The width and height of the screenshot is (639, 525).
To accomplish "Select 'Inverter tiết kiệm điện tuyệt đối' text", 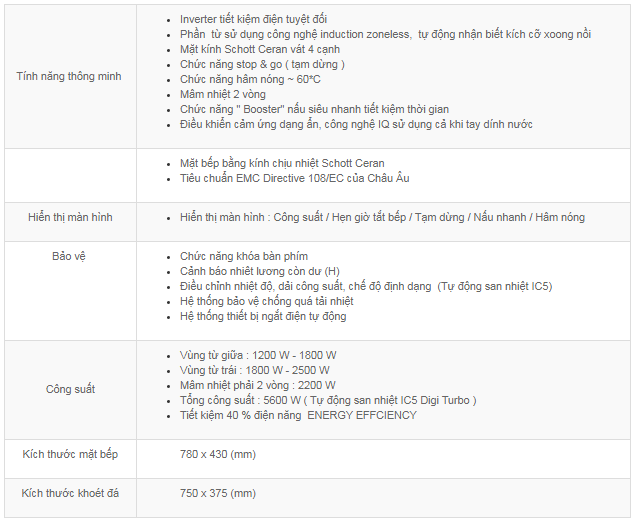I will tap(253, 19).
